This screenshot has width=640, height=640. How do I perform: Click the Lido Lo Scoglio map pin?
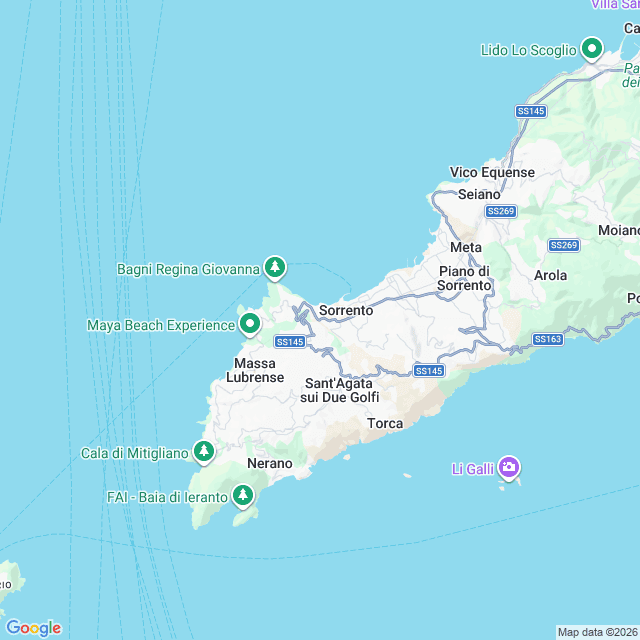tap(592, 49)
